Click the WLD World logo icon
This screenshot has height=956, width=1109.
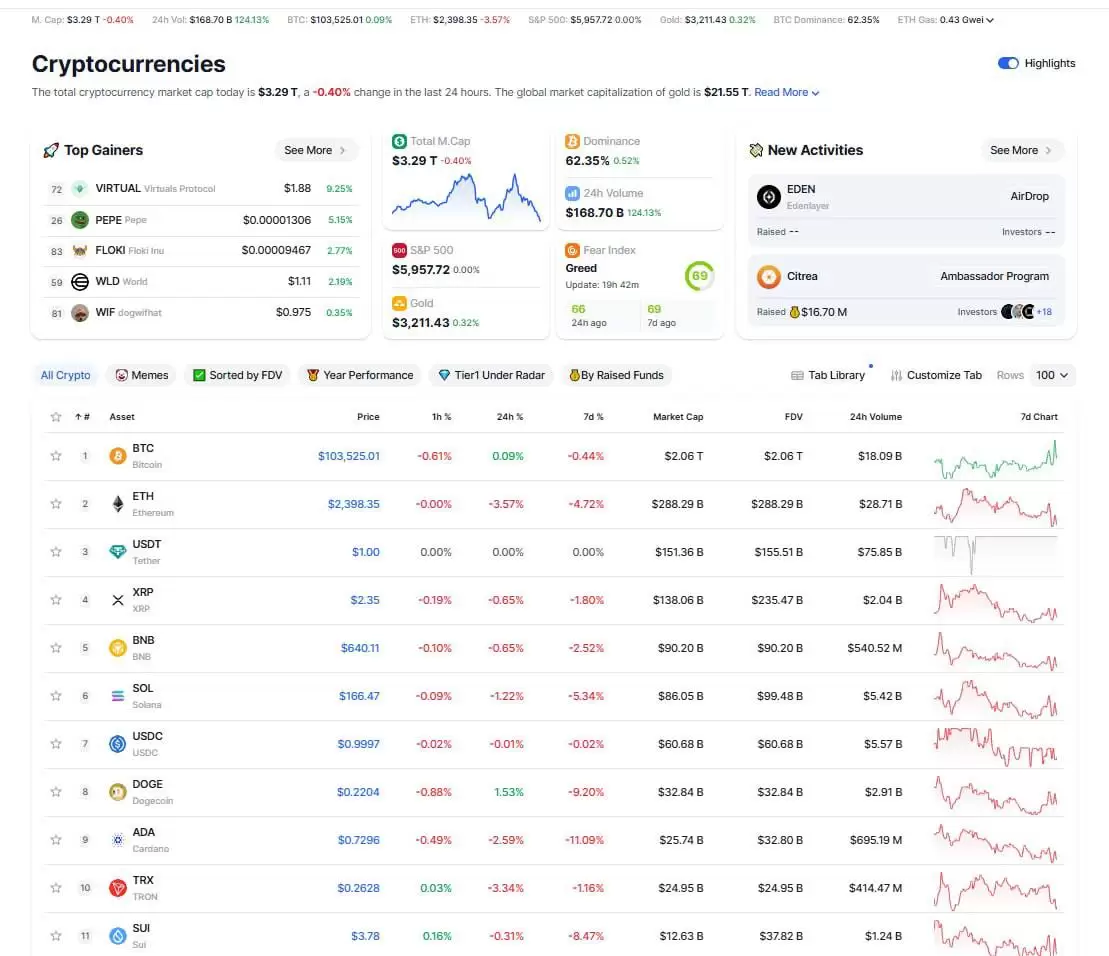coord(80,282)
